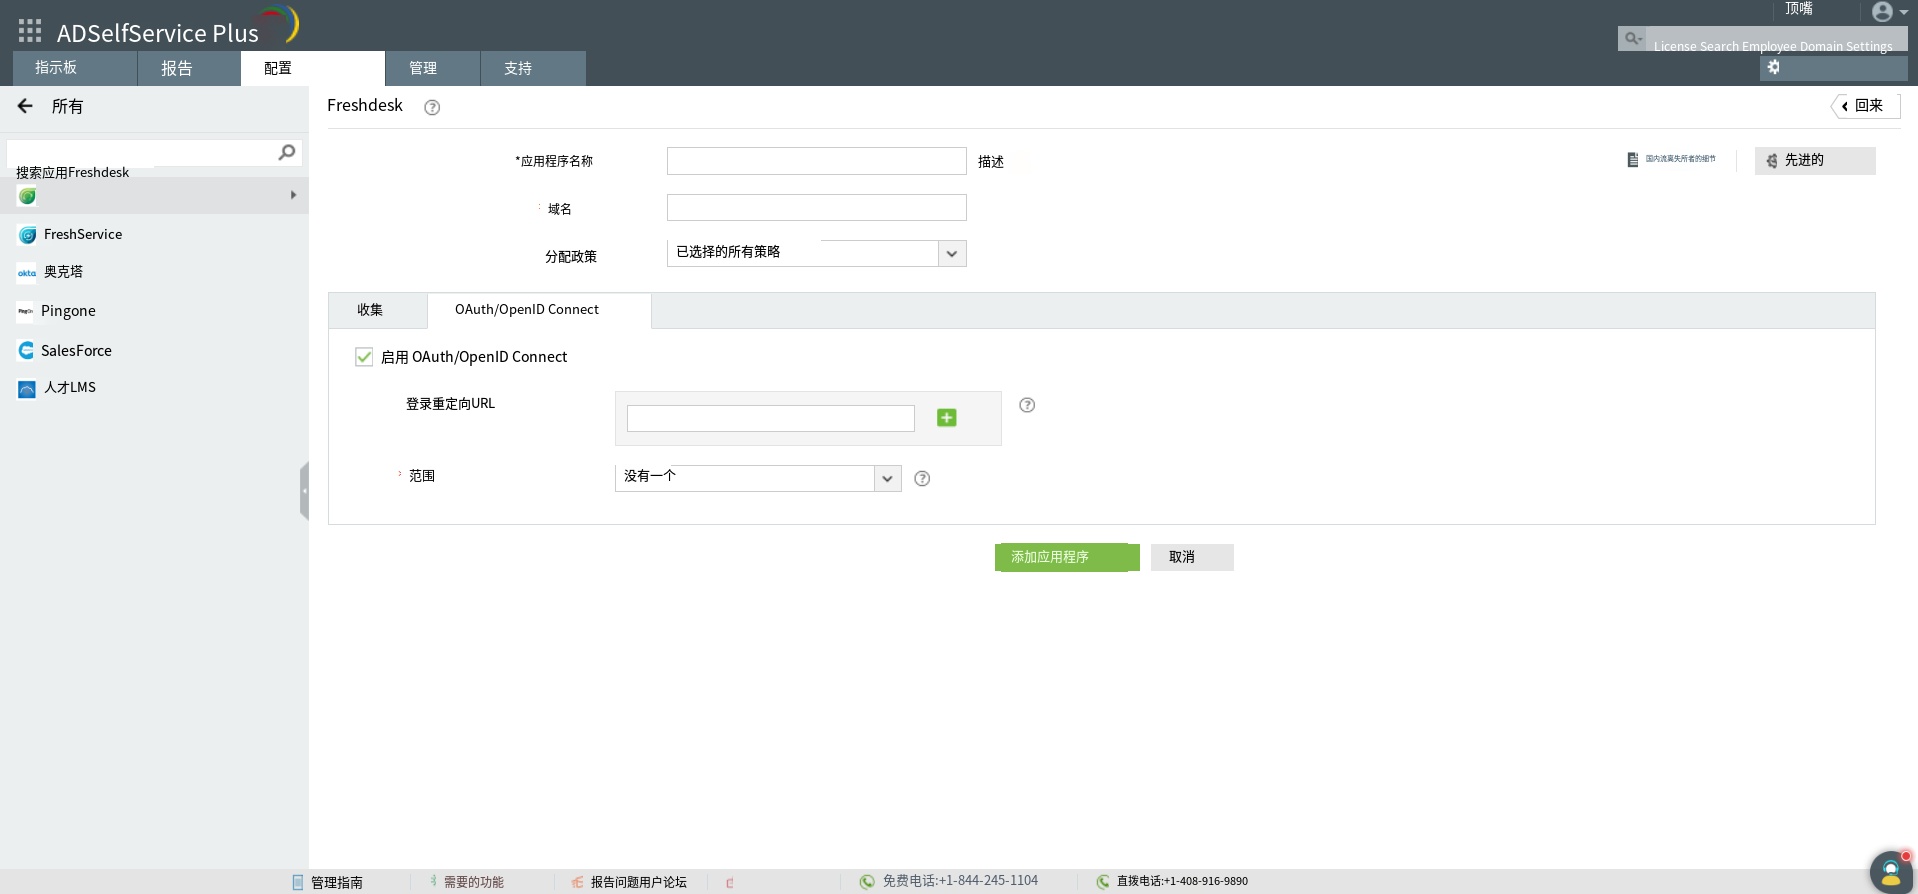Screen dimensions: 1918x894
Task: Open help icon beside 范围 dropdown
Action: (x=922, y=479)
